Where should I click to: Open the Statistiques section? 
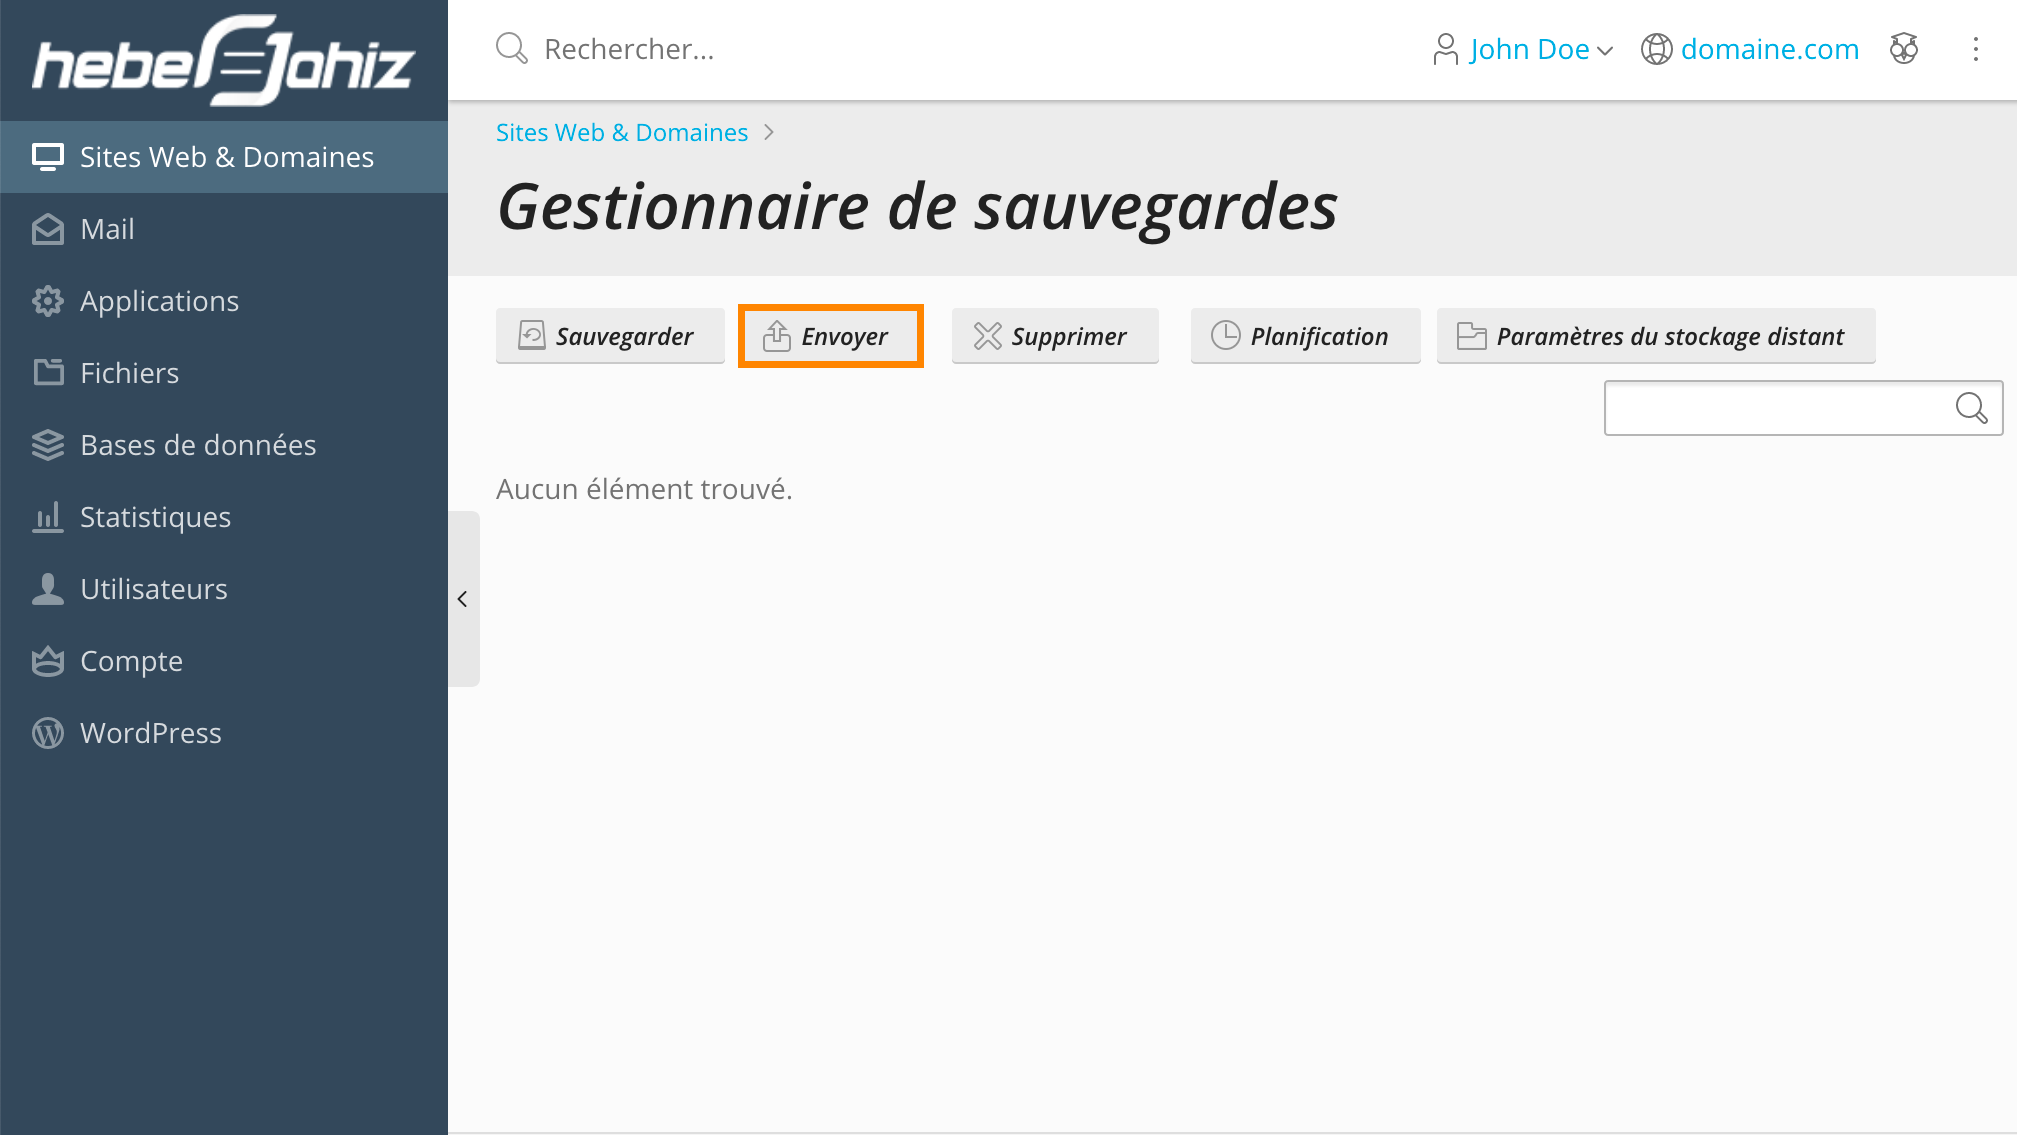point(224,517)
